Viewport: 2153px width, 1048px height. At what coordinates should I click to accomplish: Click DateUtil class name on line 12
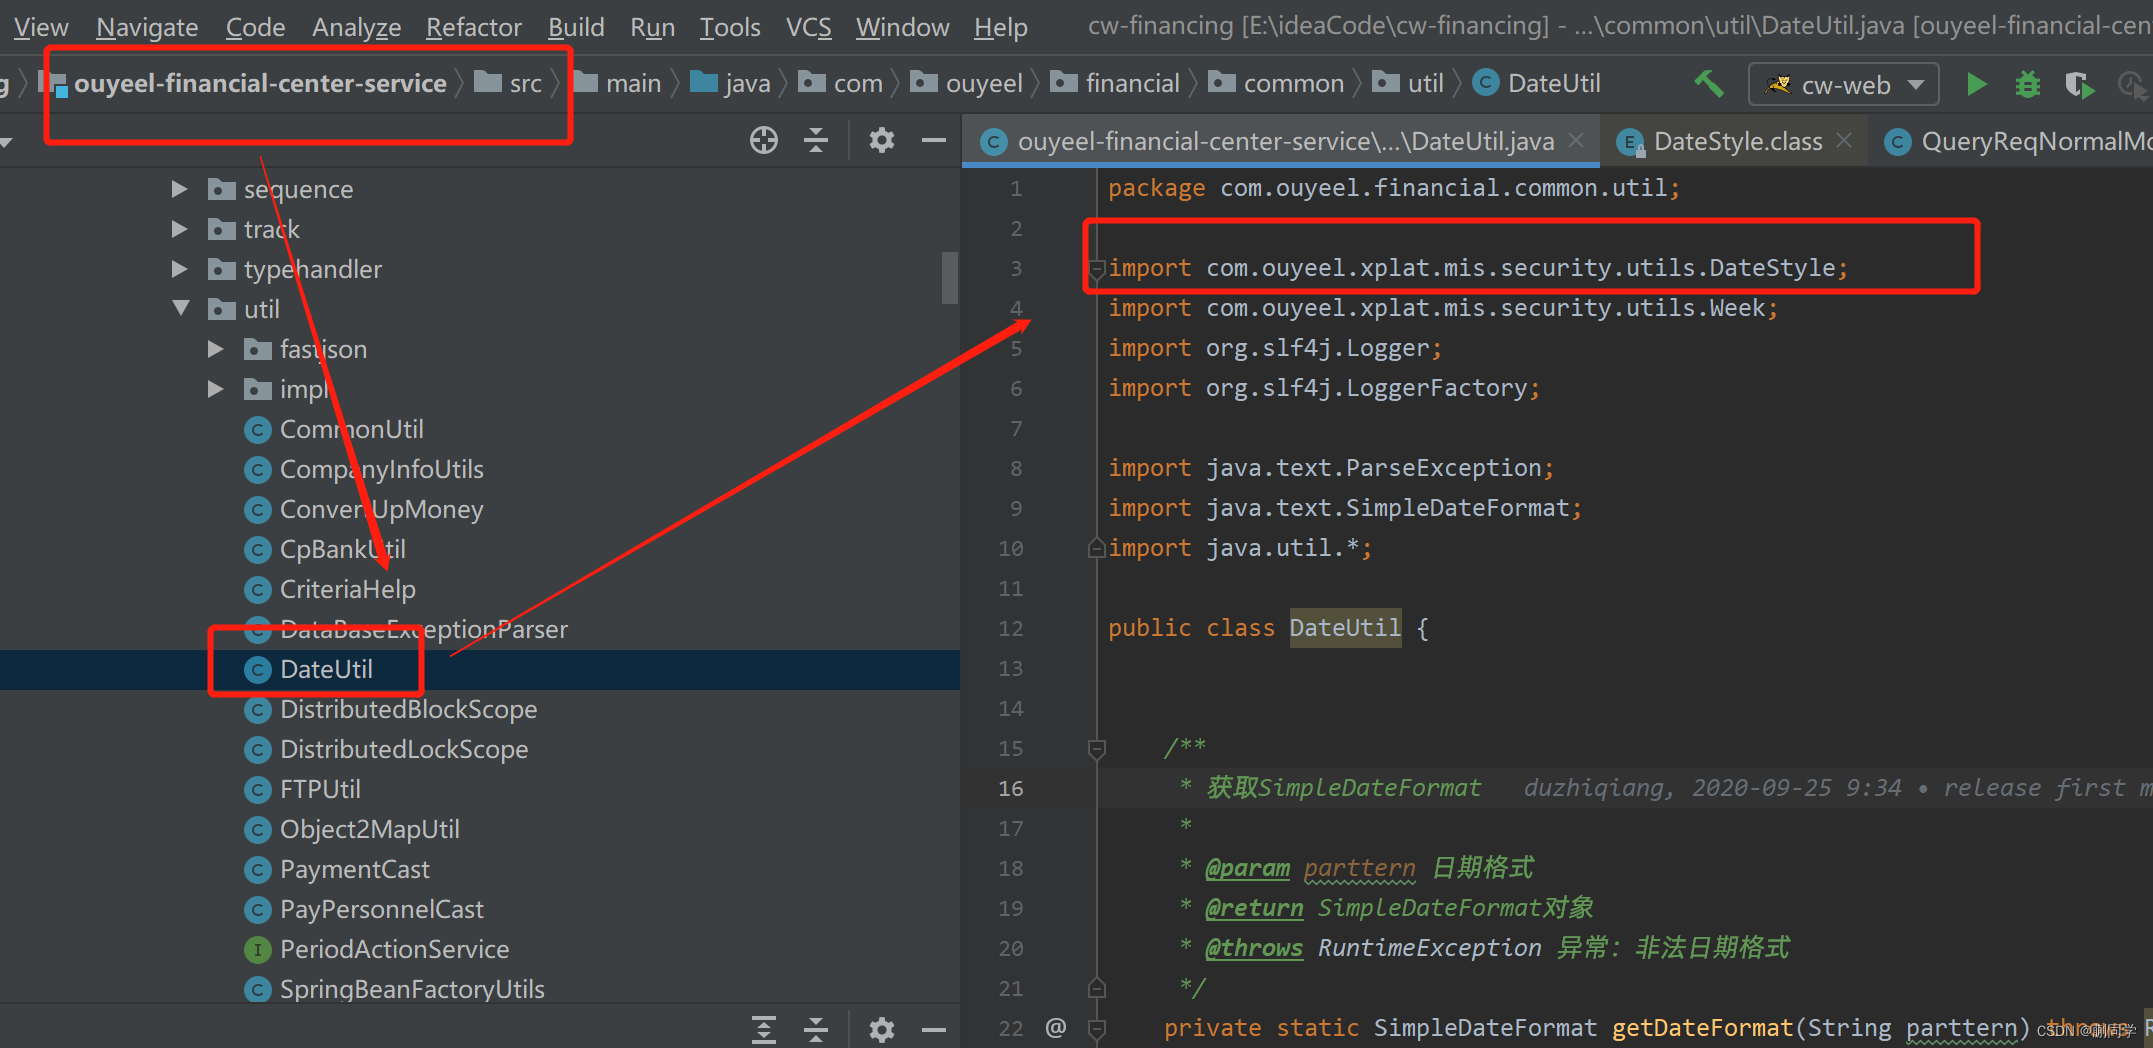pos(1345,628)
